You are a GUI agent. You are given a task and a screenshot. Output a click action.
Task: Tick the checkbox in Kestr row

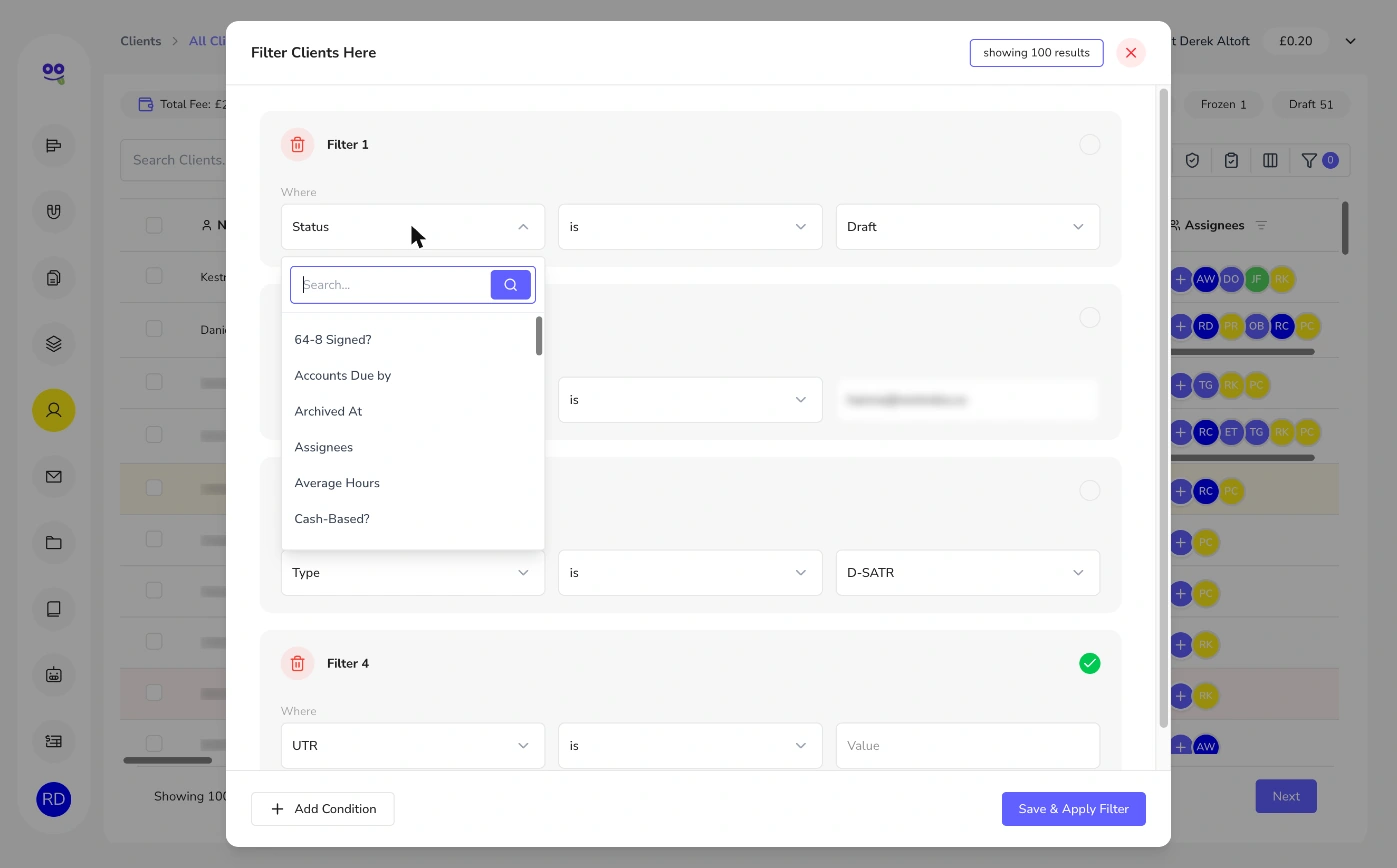tap(154, 276)
